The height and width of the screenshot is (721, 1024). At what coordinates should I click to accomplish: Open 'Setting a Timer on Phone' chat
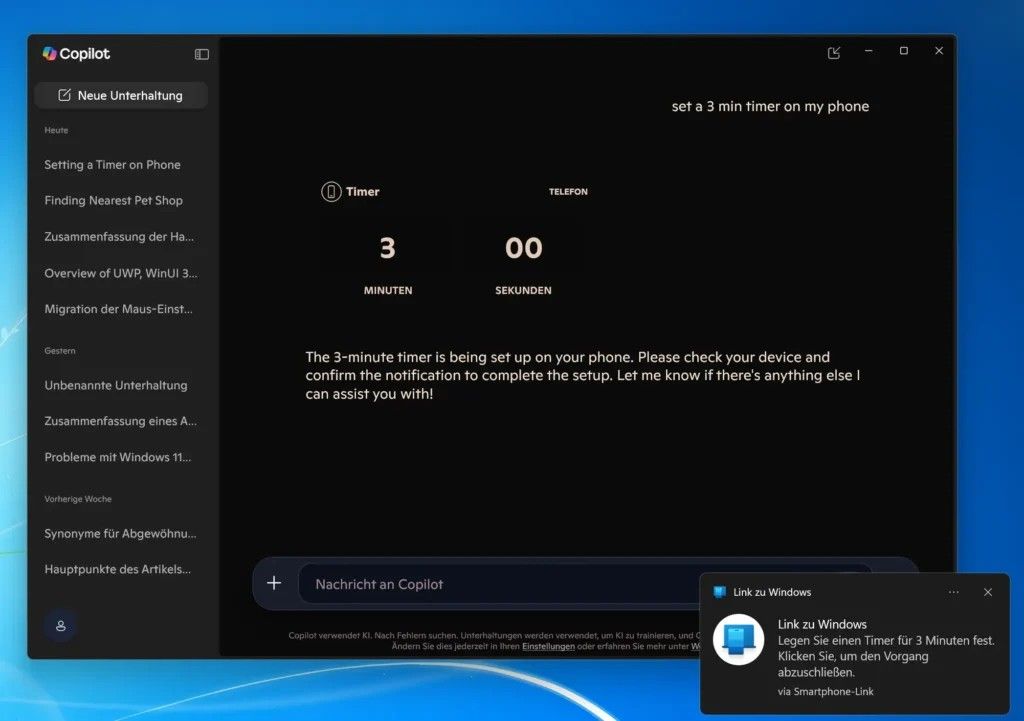112,165
